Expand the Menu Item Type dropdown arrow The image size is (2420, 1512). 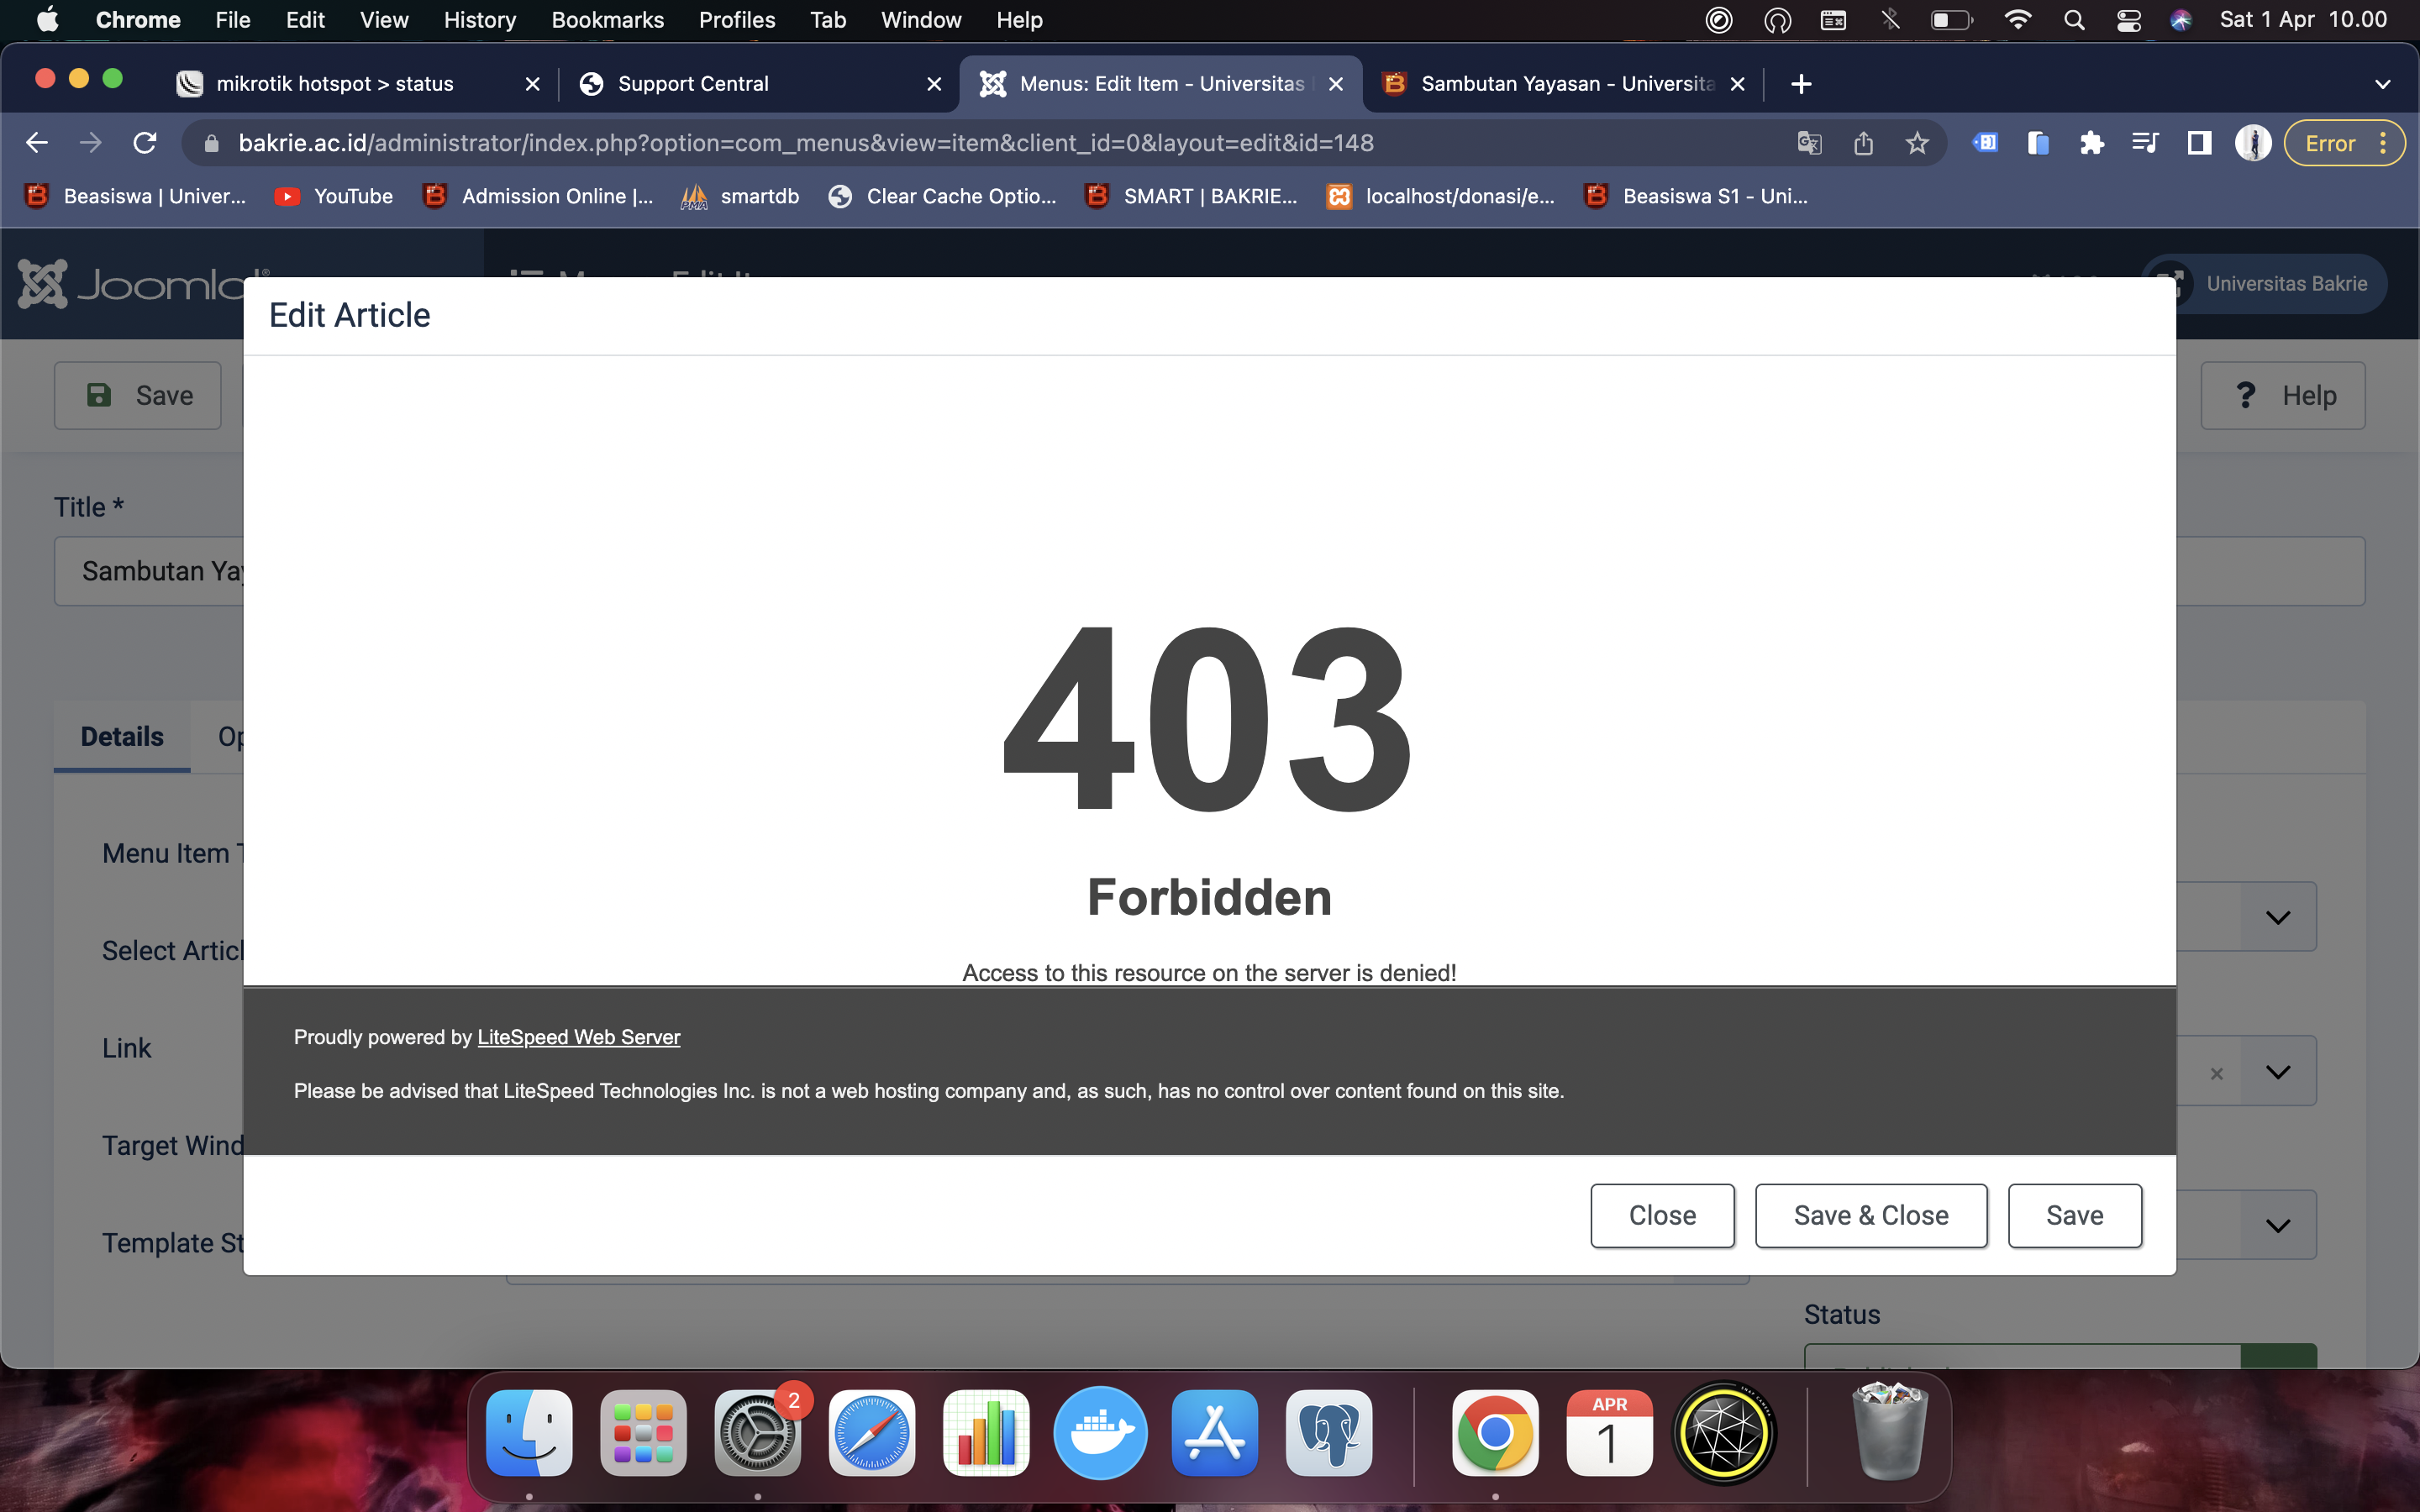2277,917
